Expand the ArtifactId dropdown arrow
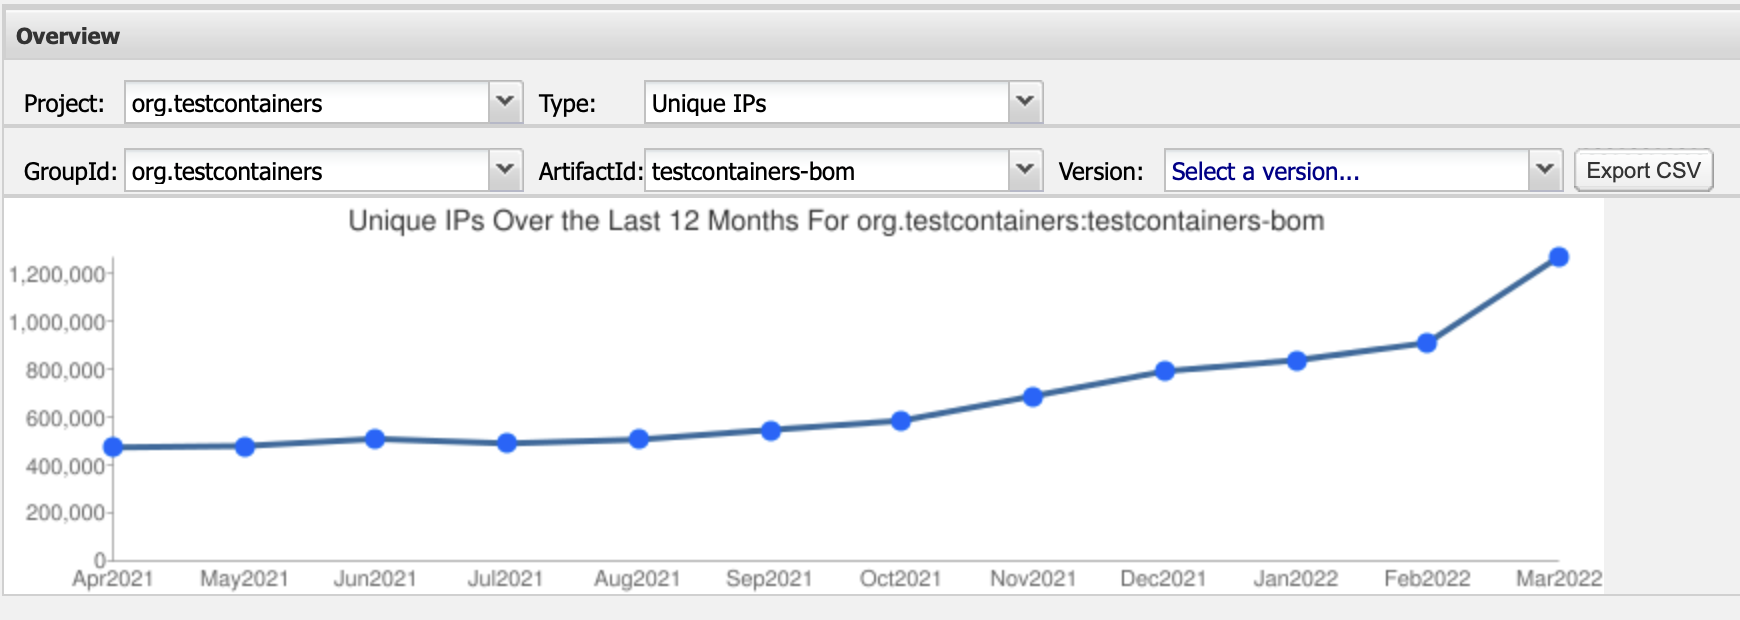 [1024, 170]
